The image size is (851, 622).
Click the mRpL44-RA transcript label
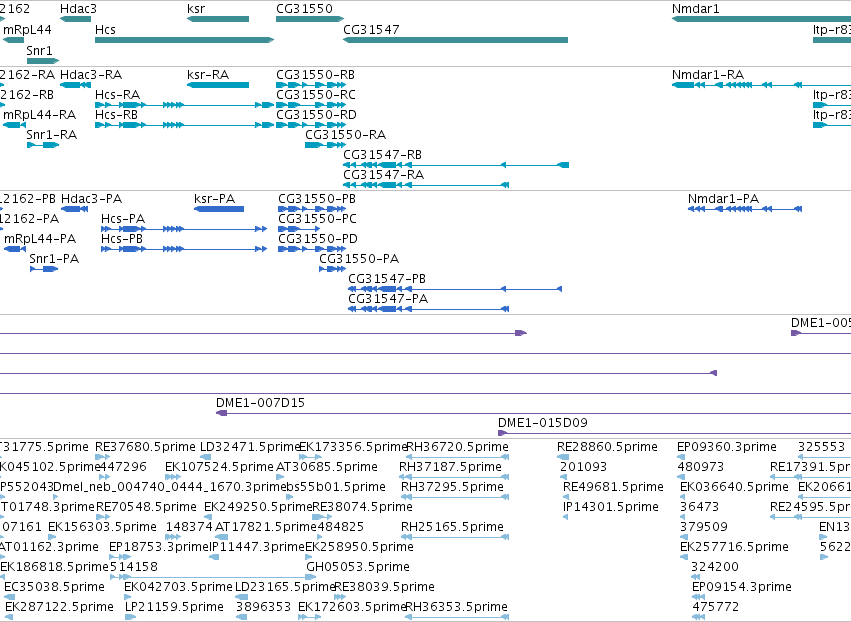40,115
